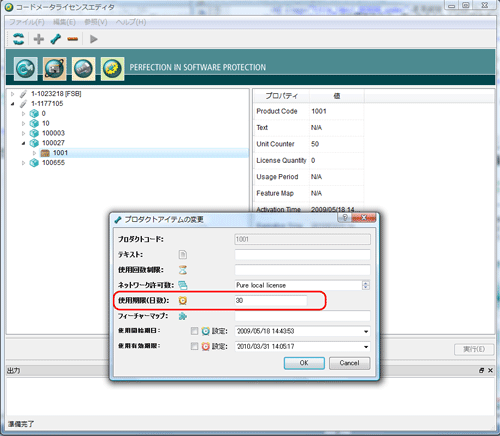Select the CodeMeter CM banner icon

pos(26,69)
